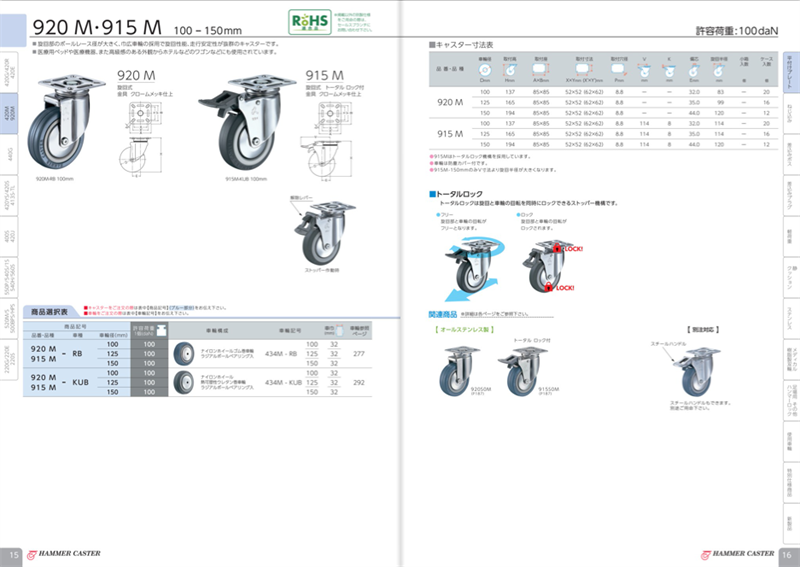Viewport: 800px width, 567px height.
Task: Click the 別注対応 label
Action: click(703, 330)
